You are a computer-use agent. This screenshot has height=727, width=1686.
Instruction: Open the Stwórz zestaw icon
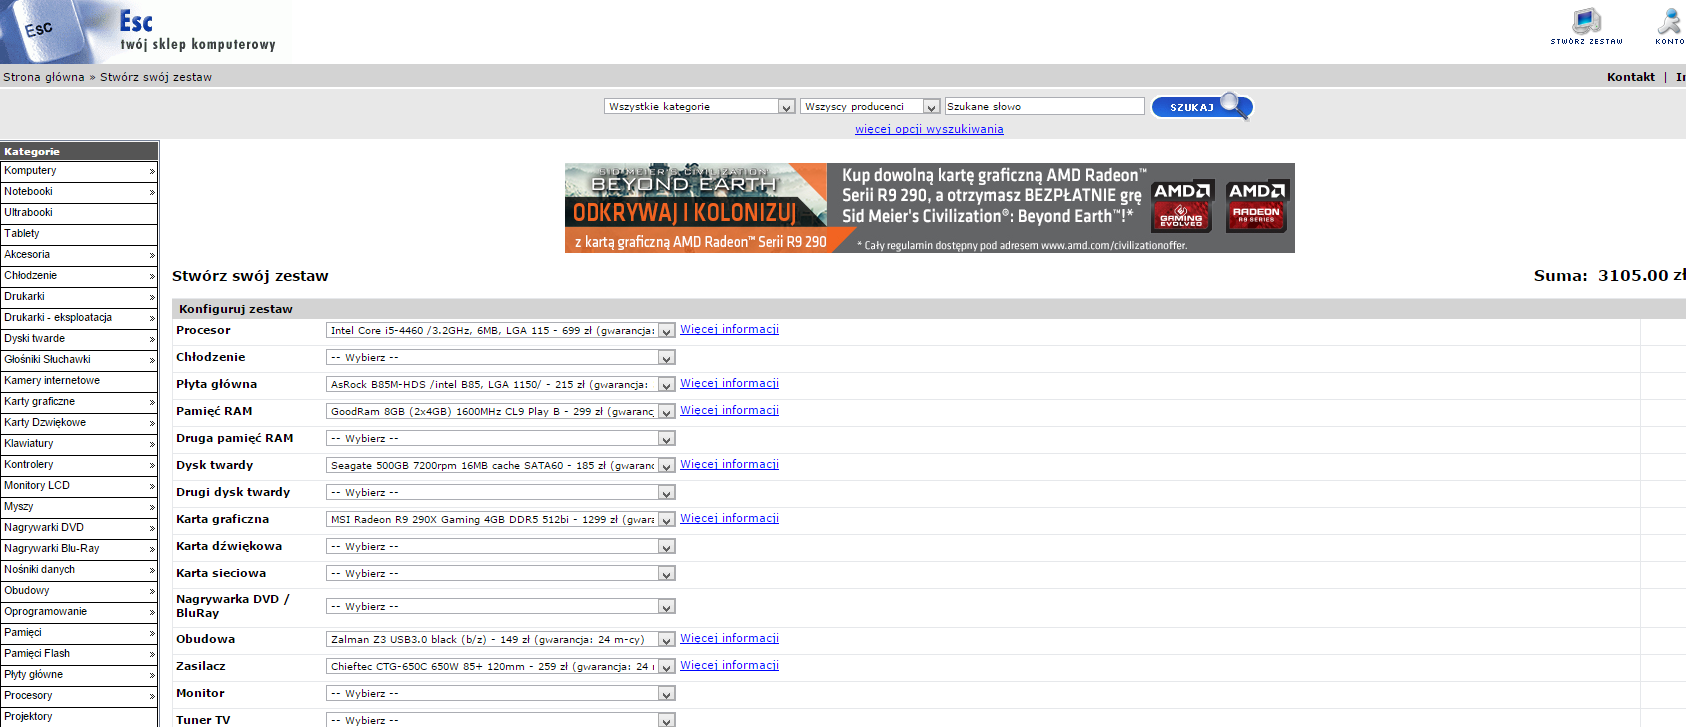click(1586, 26)
